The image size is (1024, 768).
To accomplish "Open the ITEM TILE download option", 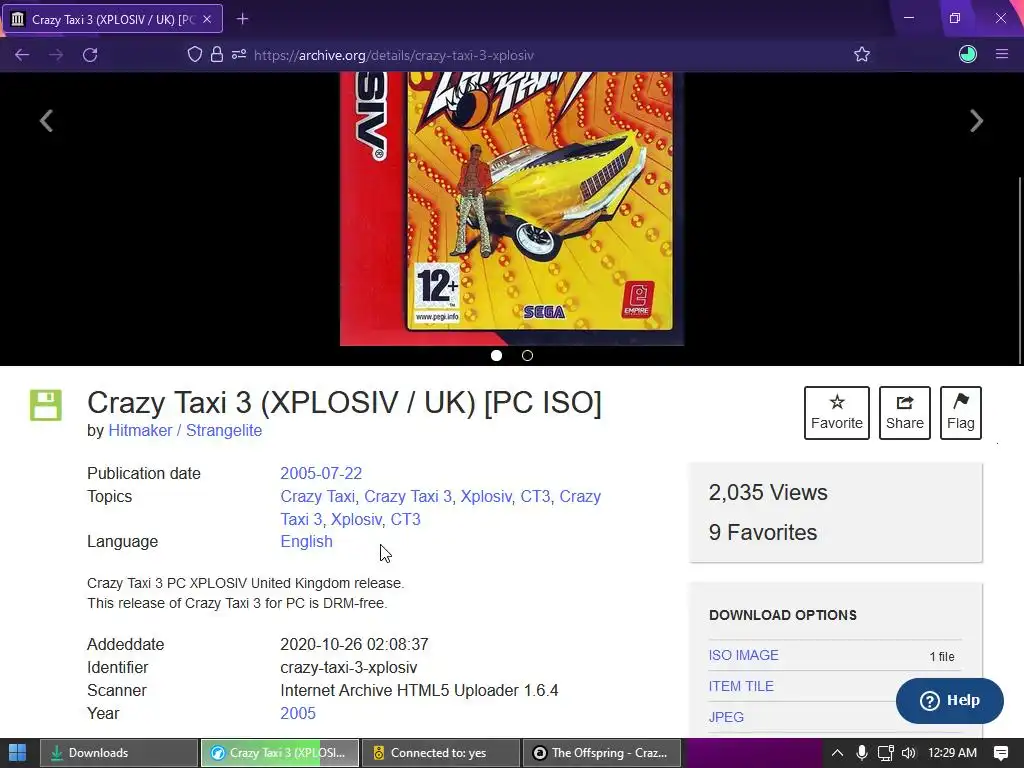I will [741, 686].
